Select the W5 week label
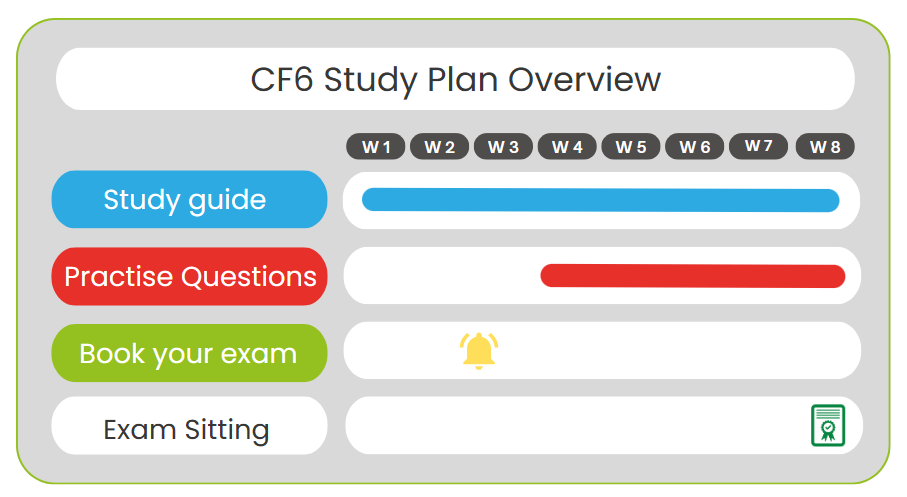The width and height of the screenshot is (907, 497). click(x=631, y=147)
